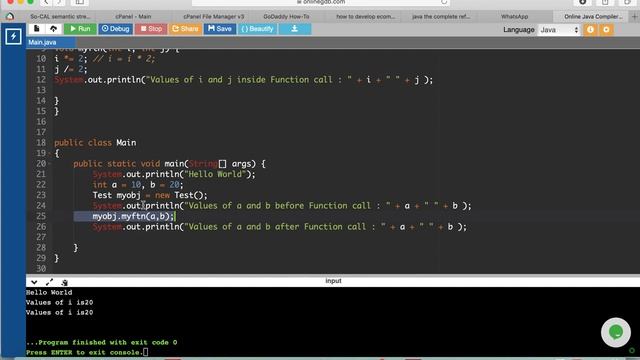The width and height of the screenshot is (640, 360).
Task: Switch to the cPanel - Main browser tab
Action: tap(133, 17)
